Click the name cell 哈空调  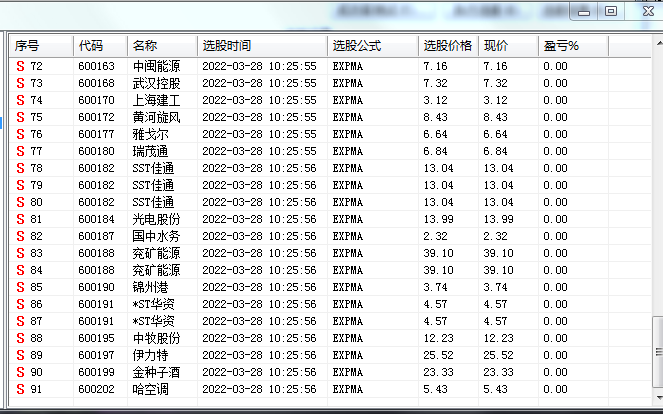(x=151, y=389)
